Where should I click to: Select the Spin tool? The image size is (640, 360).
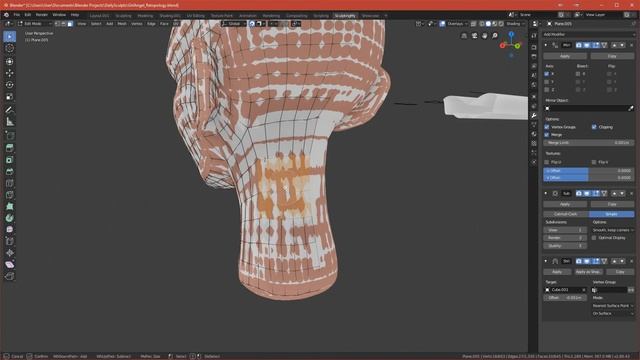tap(10, 218)
